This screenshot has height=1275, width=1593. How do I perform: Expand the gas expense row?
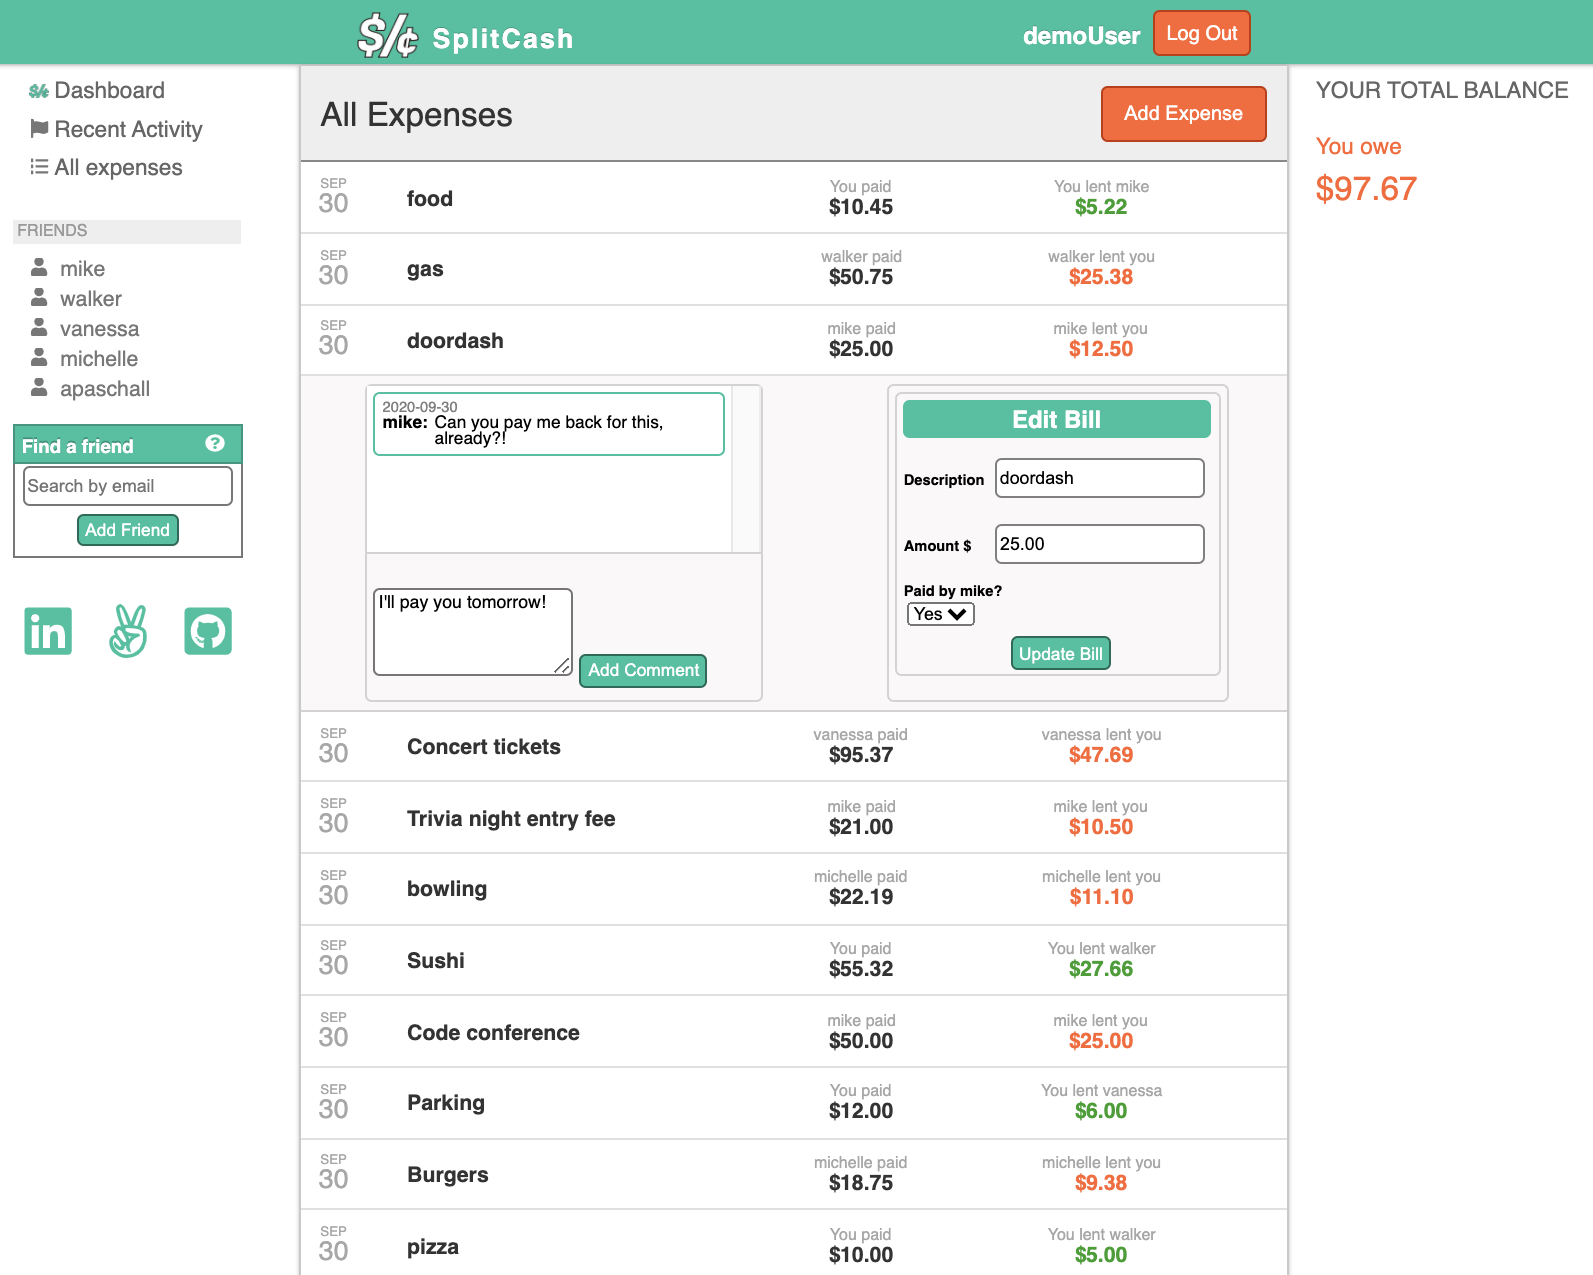pos(794,269)
